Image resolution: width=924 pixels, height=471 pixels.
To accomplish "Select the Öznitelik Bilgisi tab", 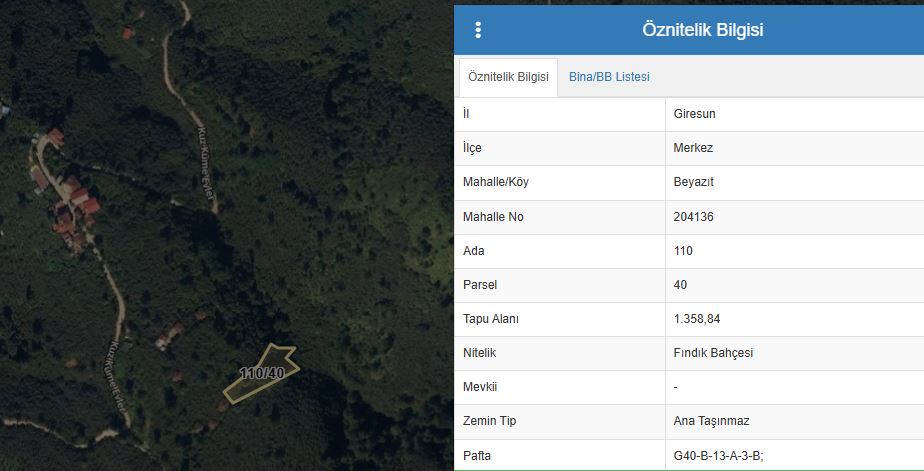I will click(508, 77).
